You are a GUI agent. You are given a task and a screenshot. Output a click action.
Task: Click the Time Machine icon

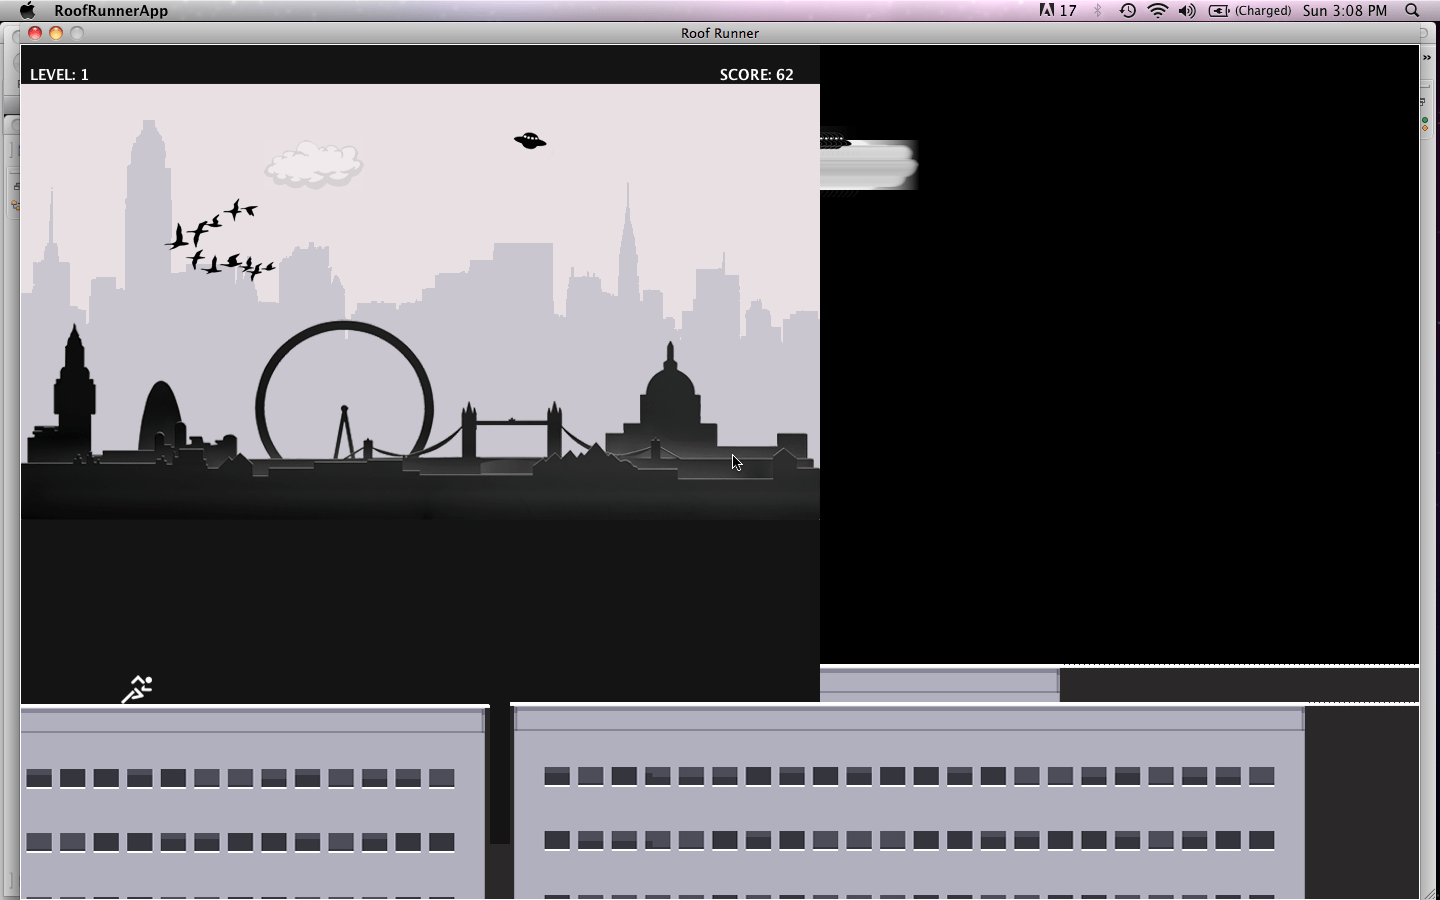tap(1127, 10)
